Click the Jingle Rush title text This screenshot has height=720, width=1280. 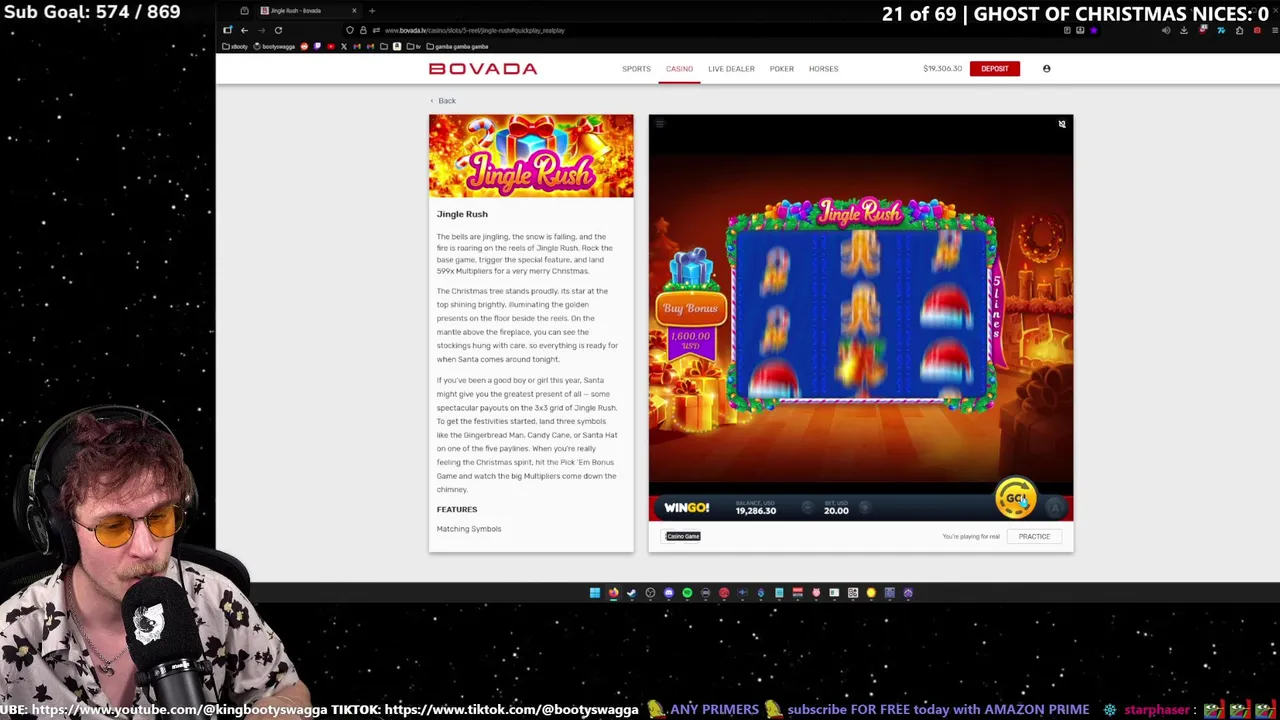(462, 214)
